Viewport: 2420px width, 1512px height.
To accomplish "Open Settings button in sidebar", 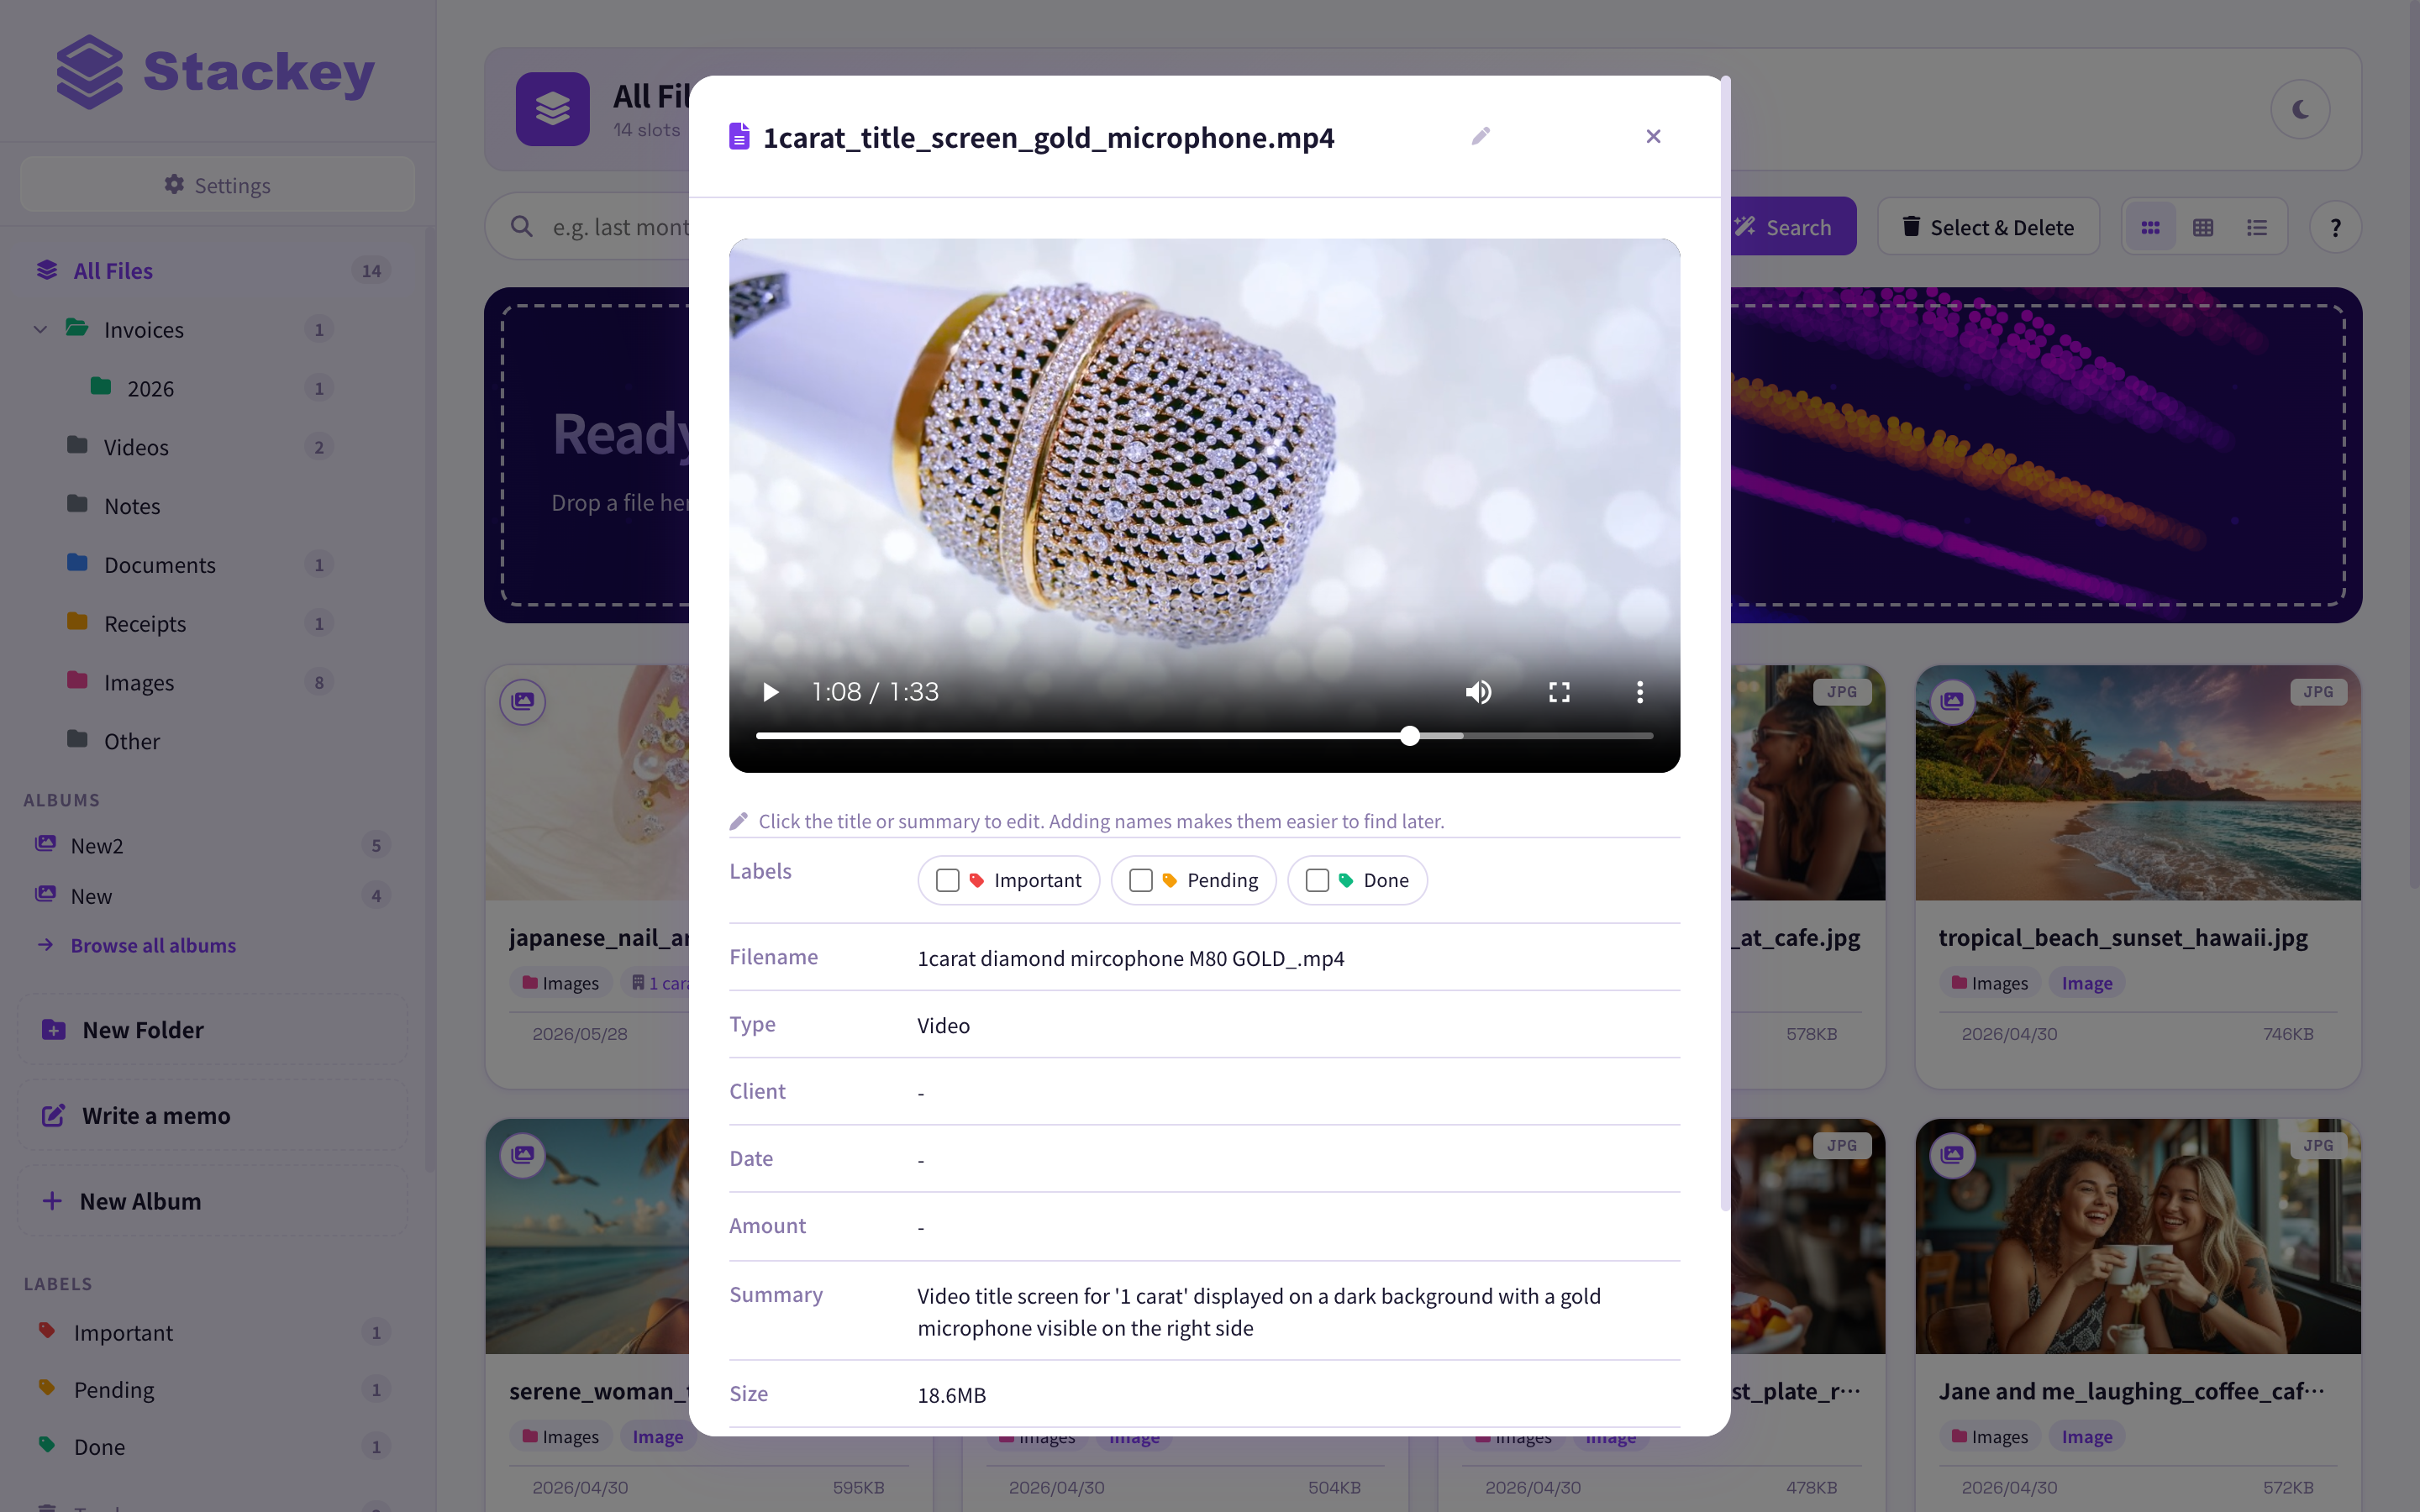I will (x=217, y=185).
